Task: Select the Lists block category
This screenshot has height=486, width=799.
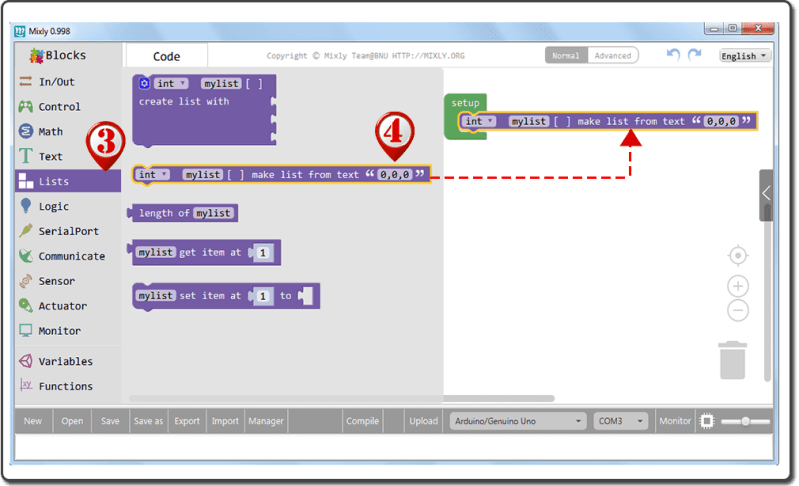Action: pos(68,181)
